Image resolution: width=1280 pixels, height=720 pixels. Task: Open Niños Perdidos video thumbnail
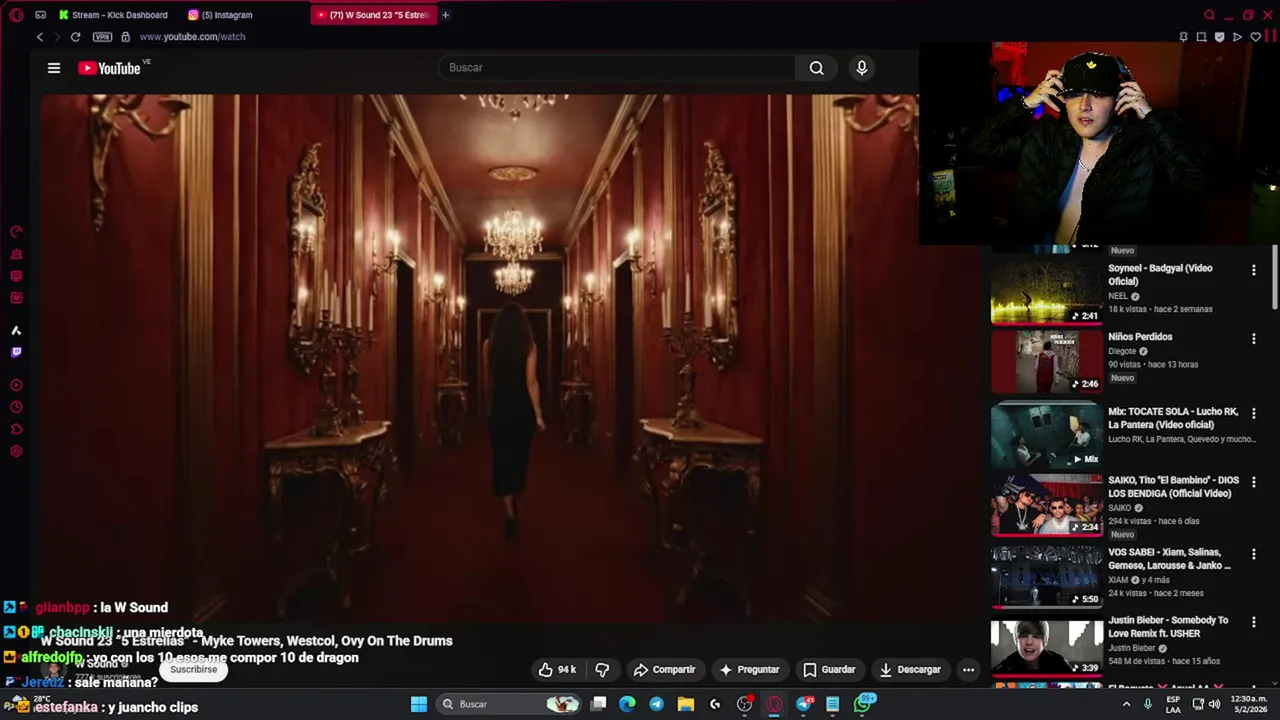point(1046,361)
